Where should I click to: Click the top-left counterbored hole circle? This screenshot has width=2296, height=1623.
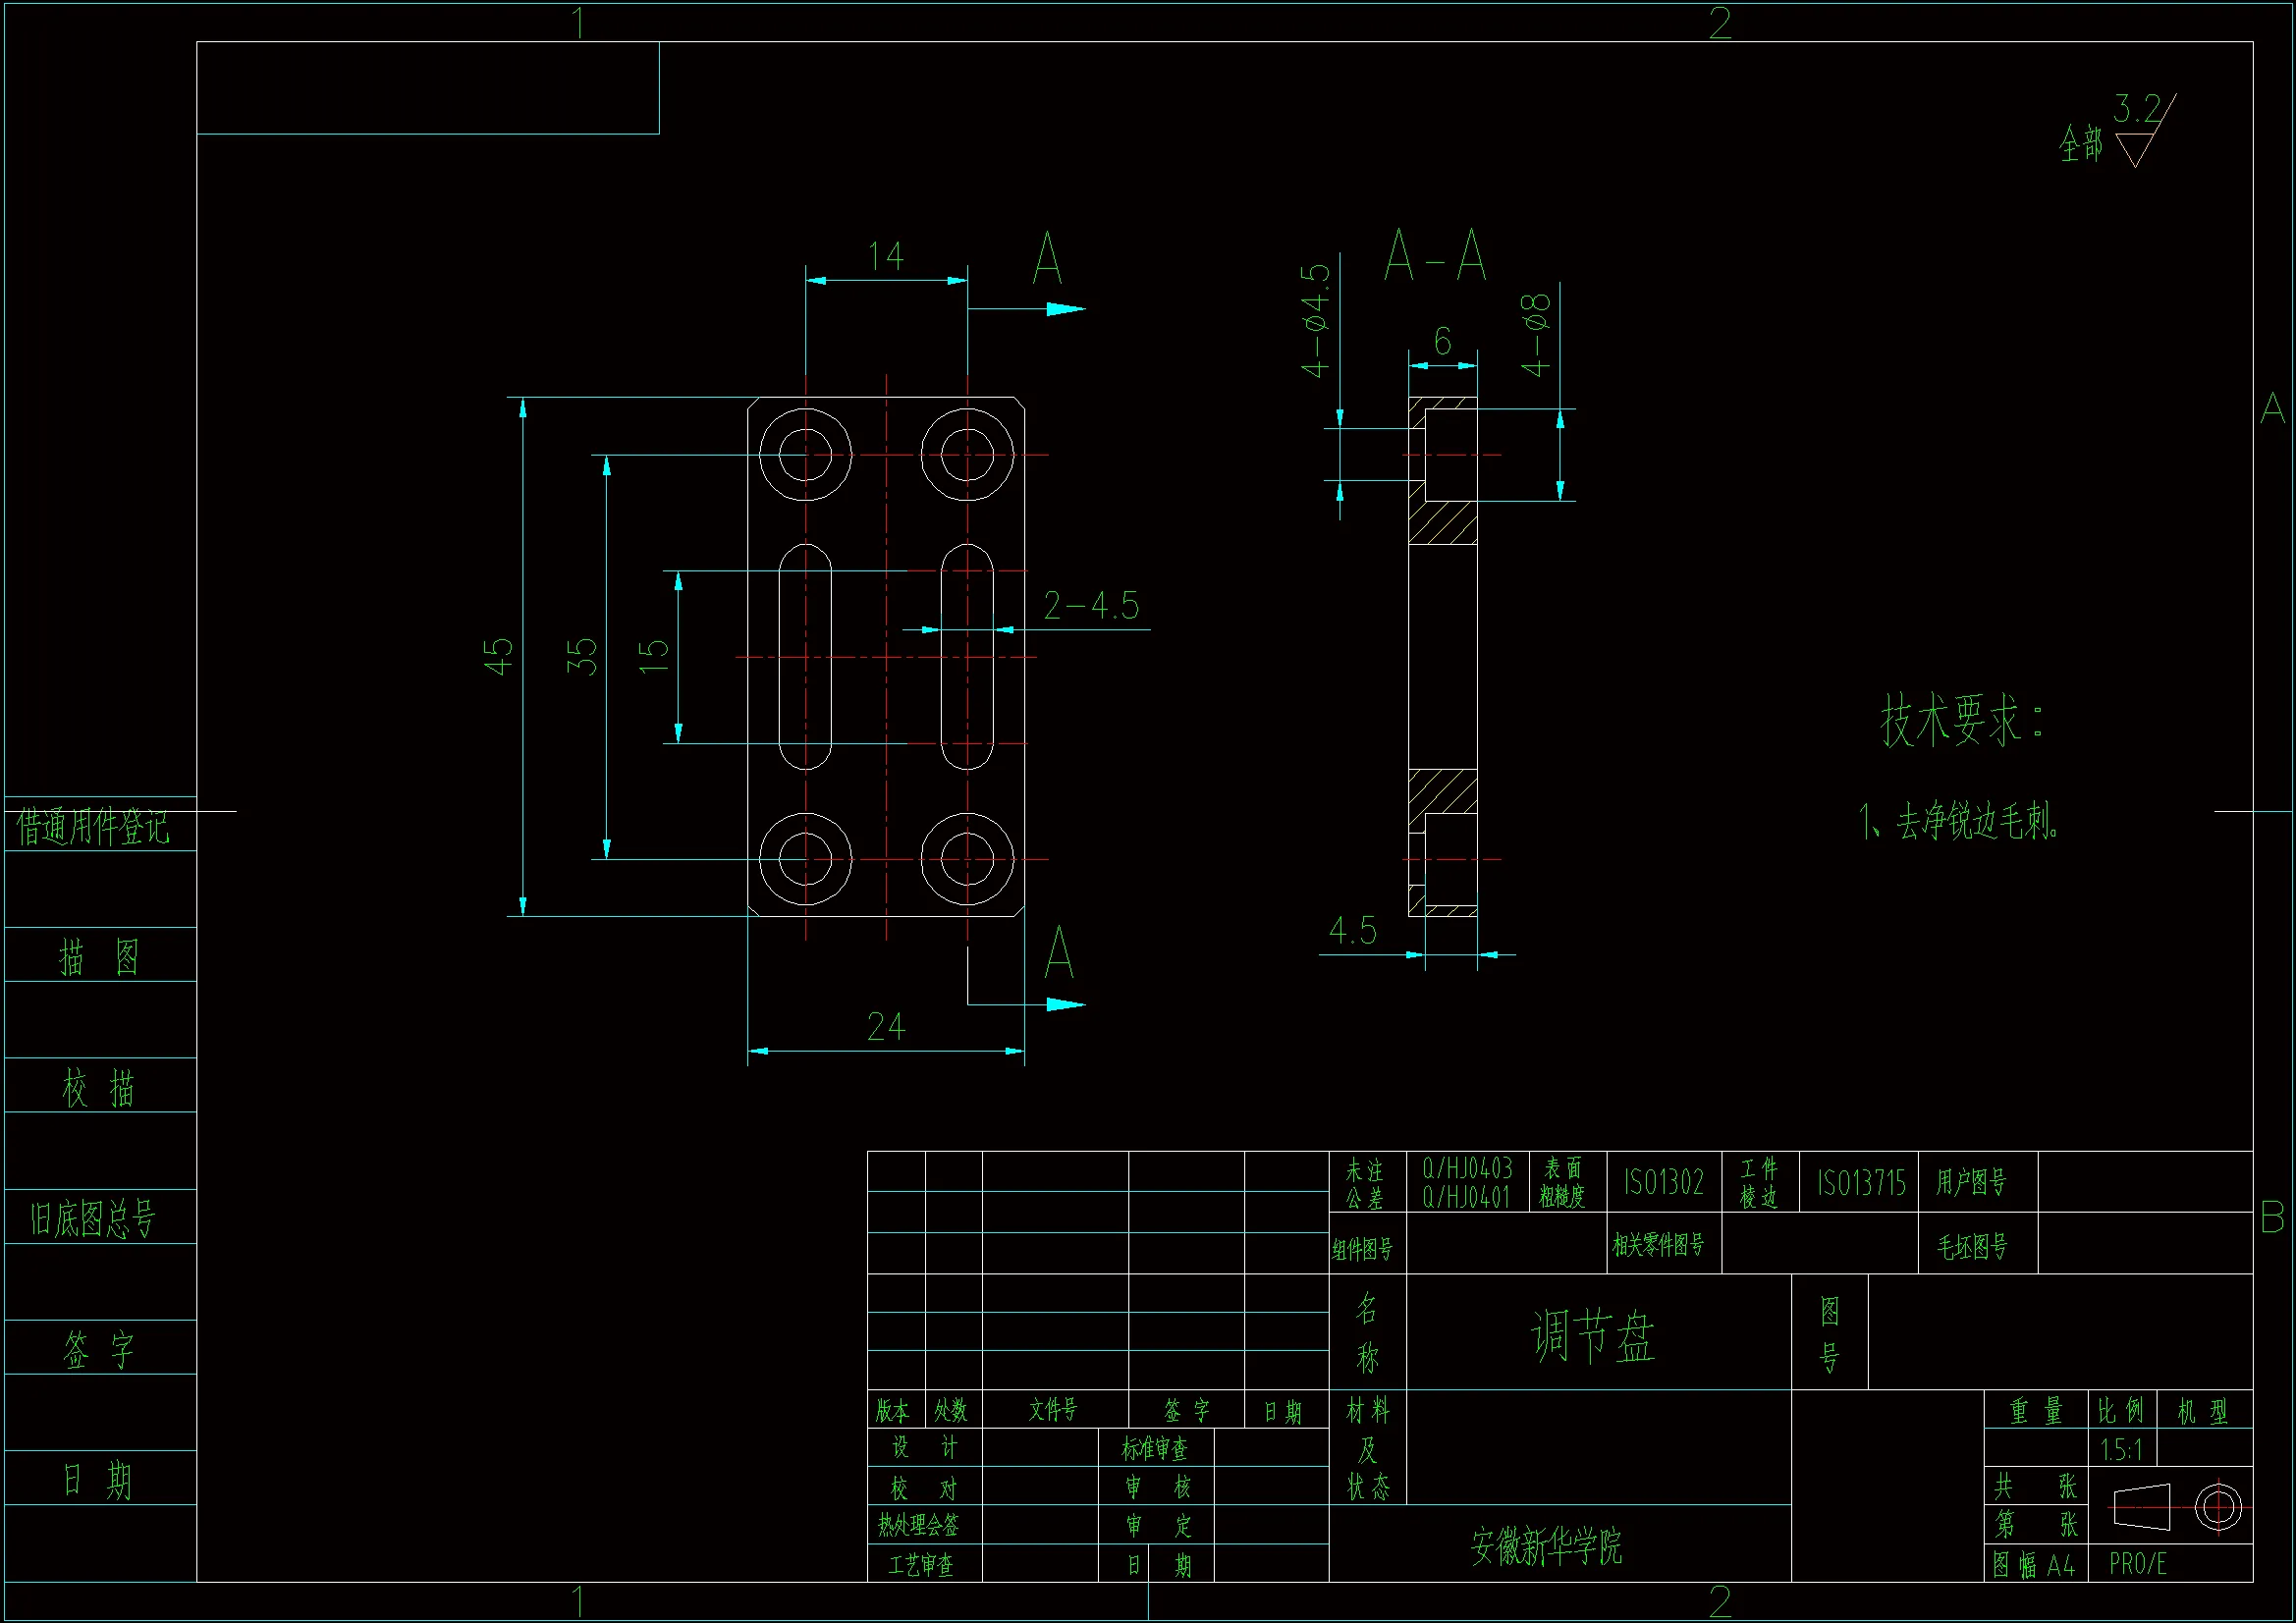click(805, 455)
